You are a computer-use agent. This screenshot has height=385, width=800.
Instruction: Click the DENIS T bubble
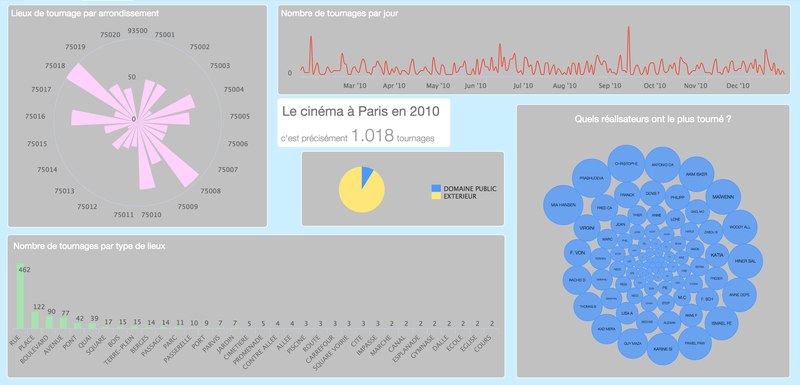tap(653, 194)
